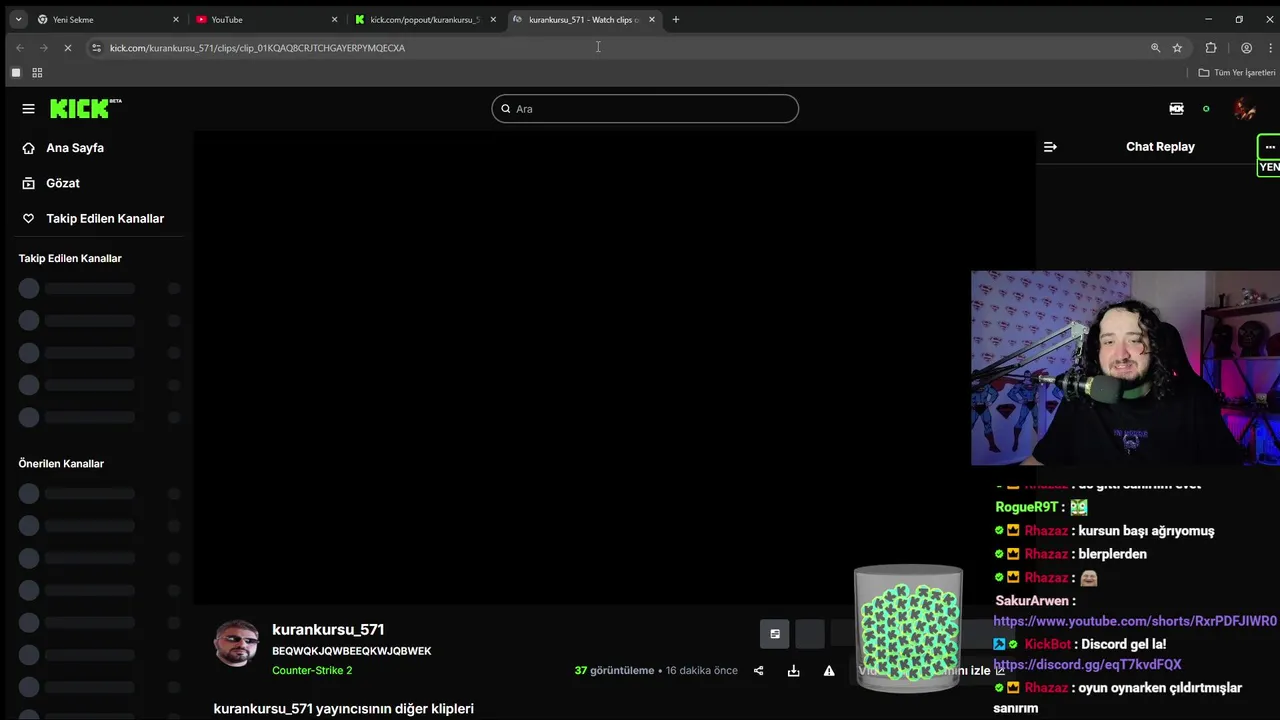The image size is (1280, 720).
Task: Click the Ara search field
Action: [x=645, y=109]
